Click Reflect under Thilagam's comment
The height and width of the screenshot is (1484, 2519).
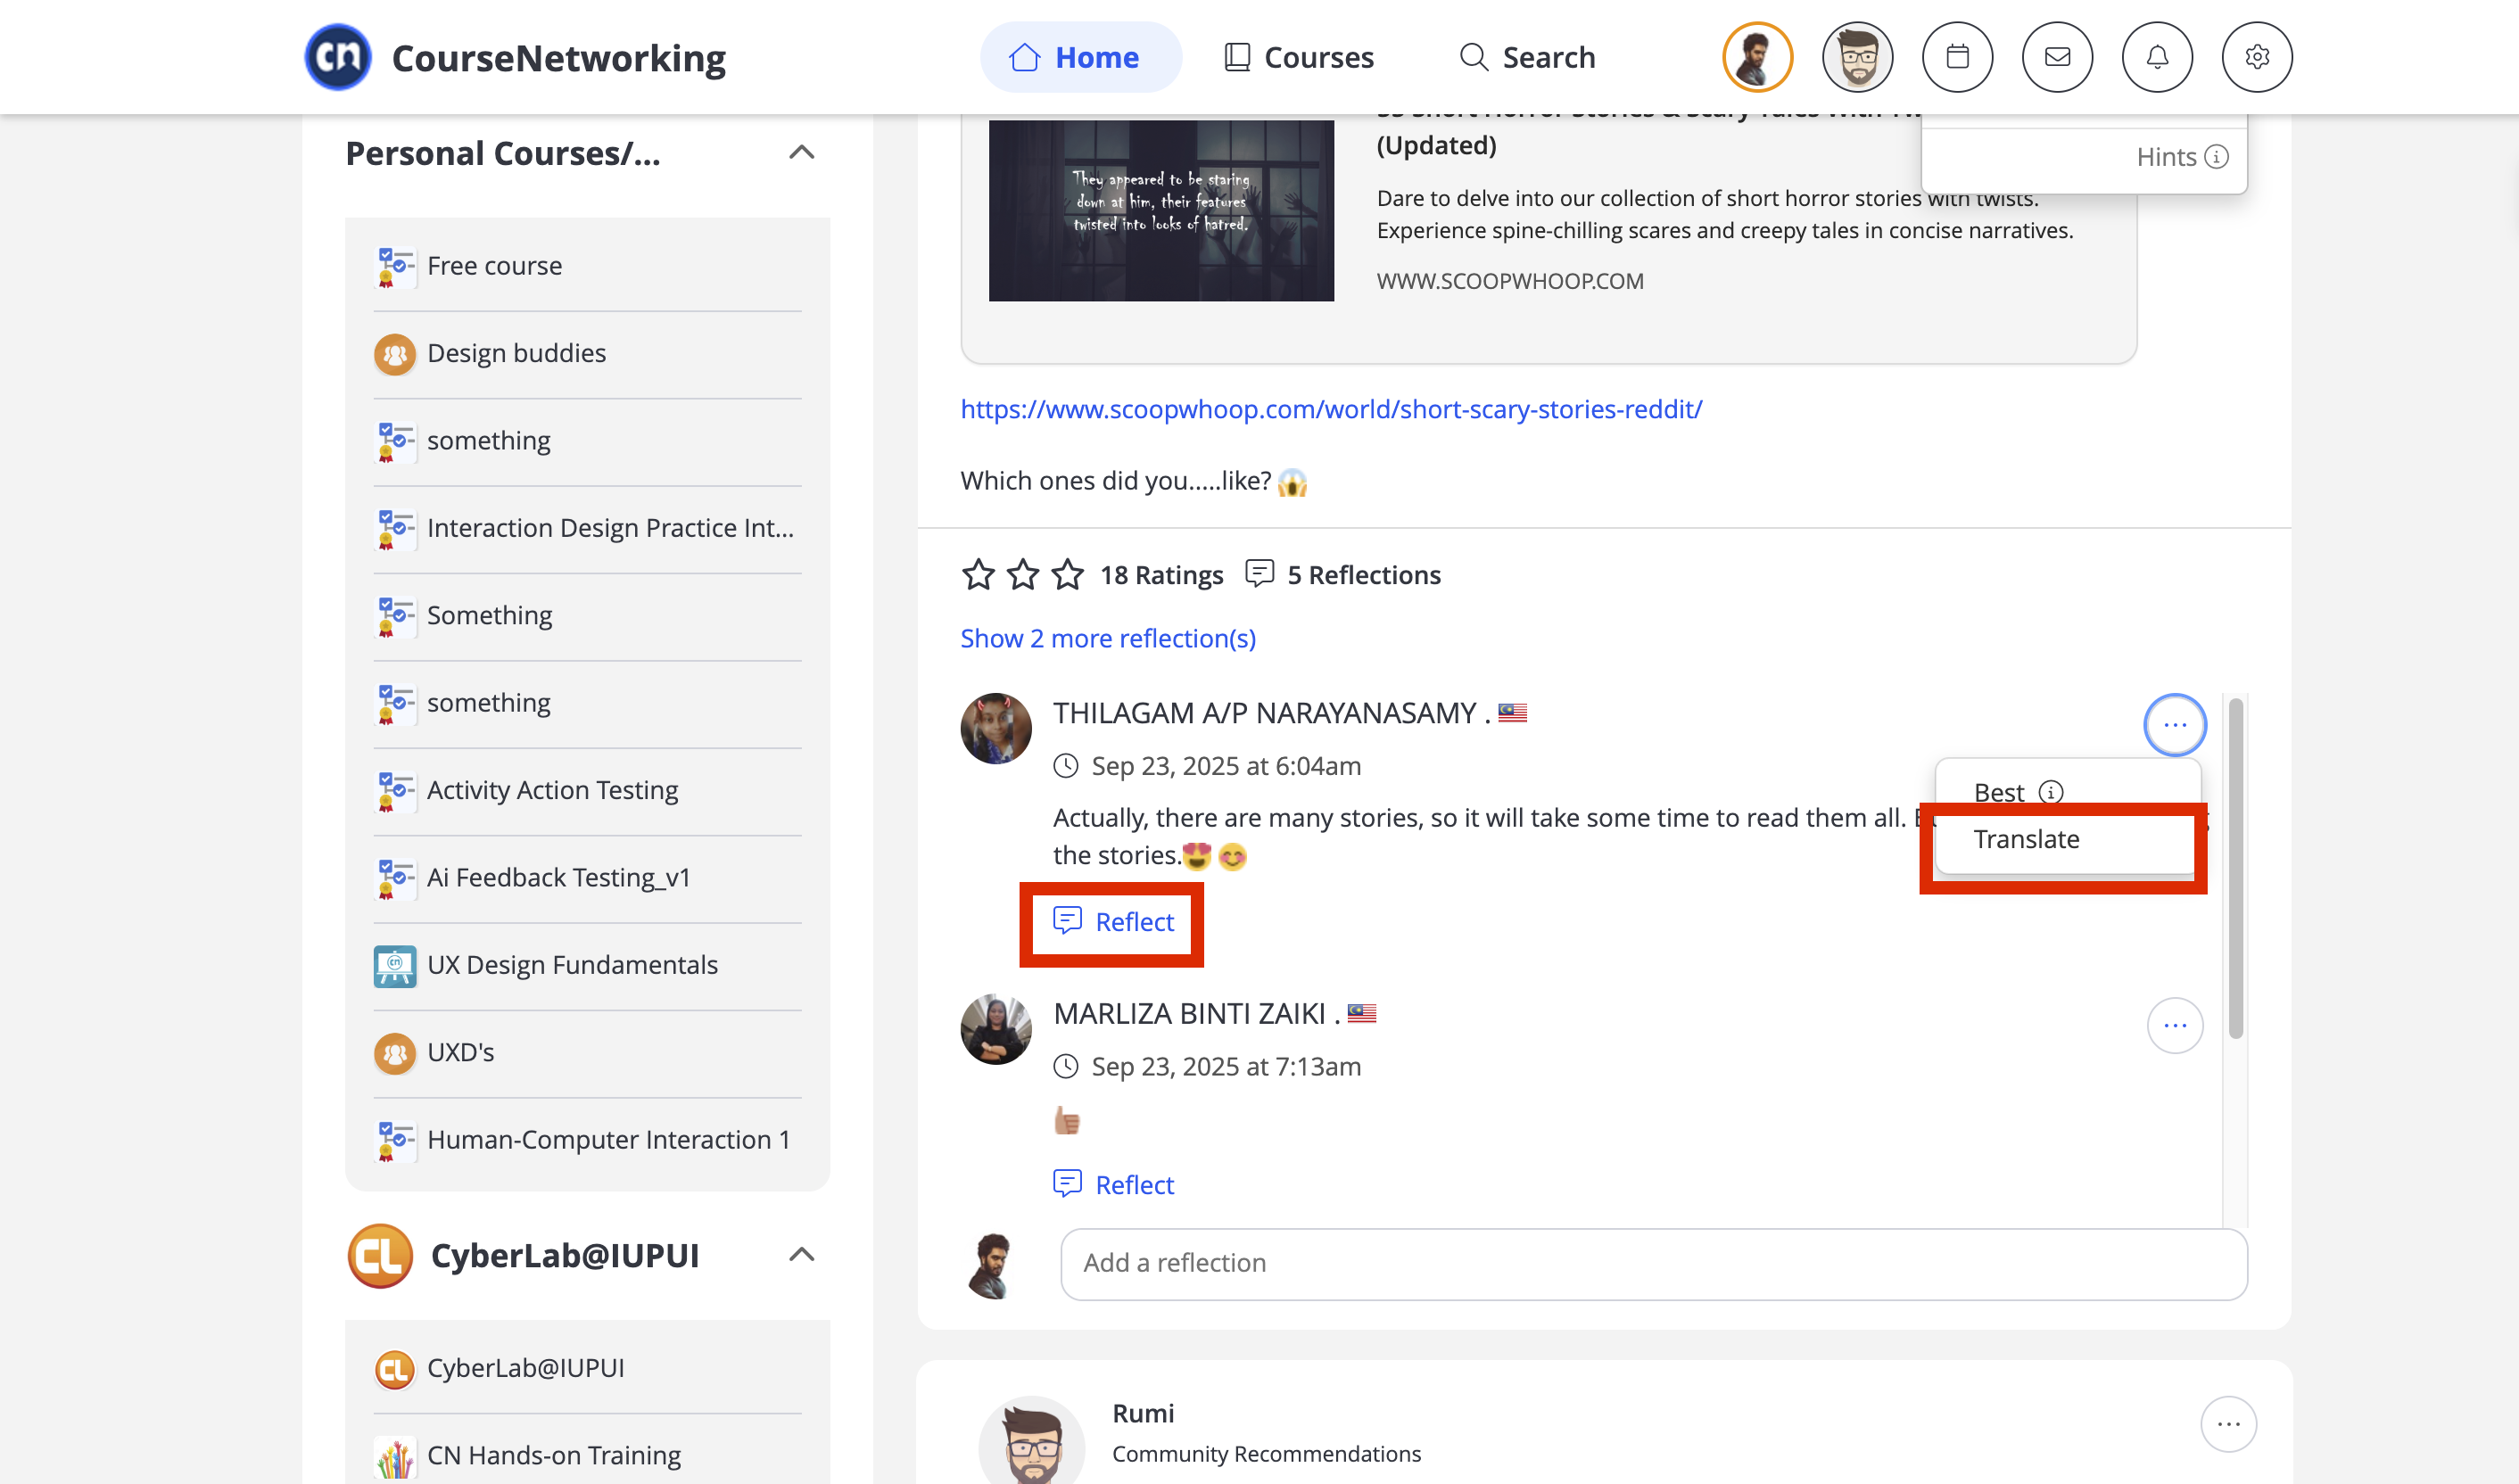[1113, 922]
